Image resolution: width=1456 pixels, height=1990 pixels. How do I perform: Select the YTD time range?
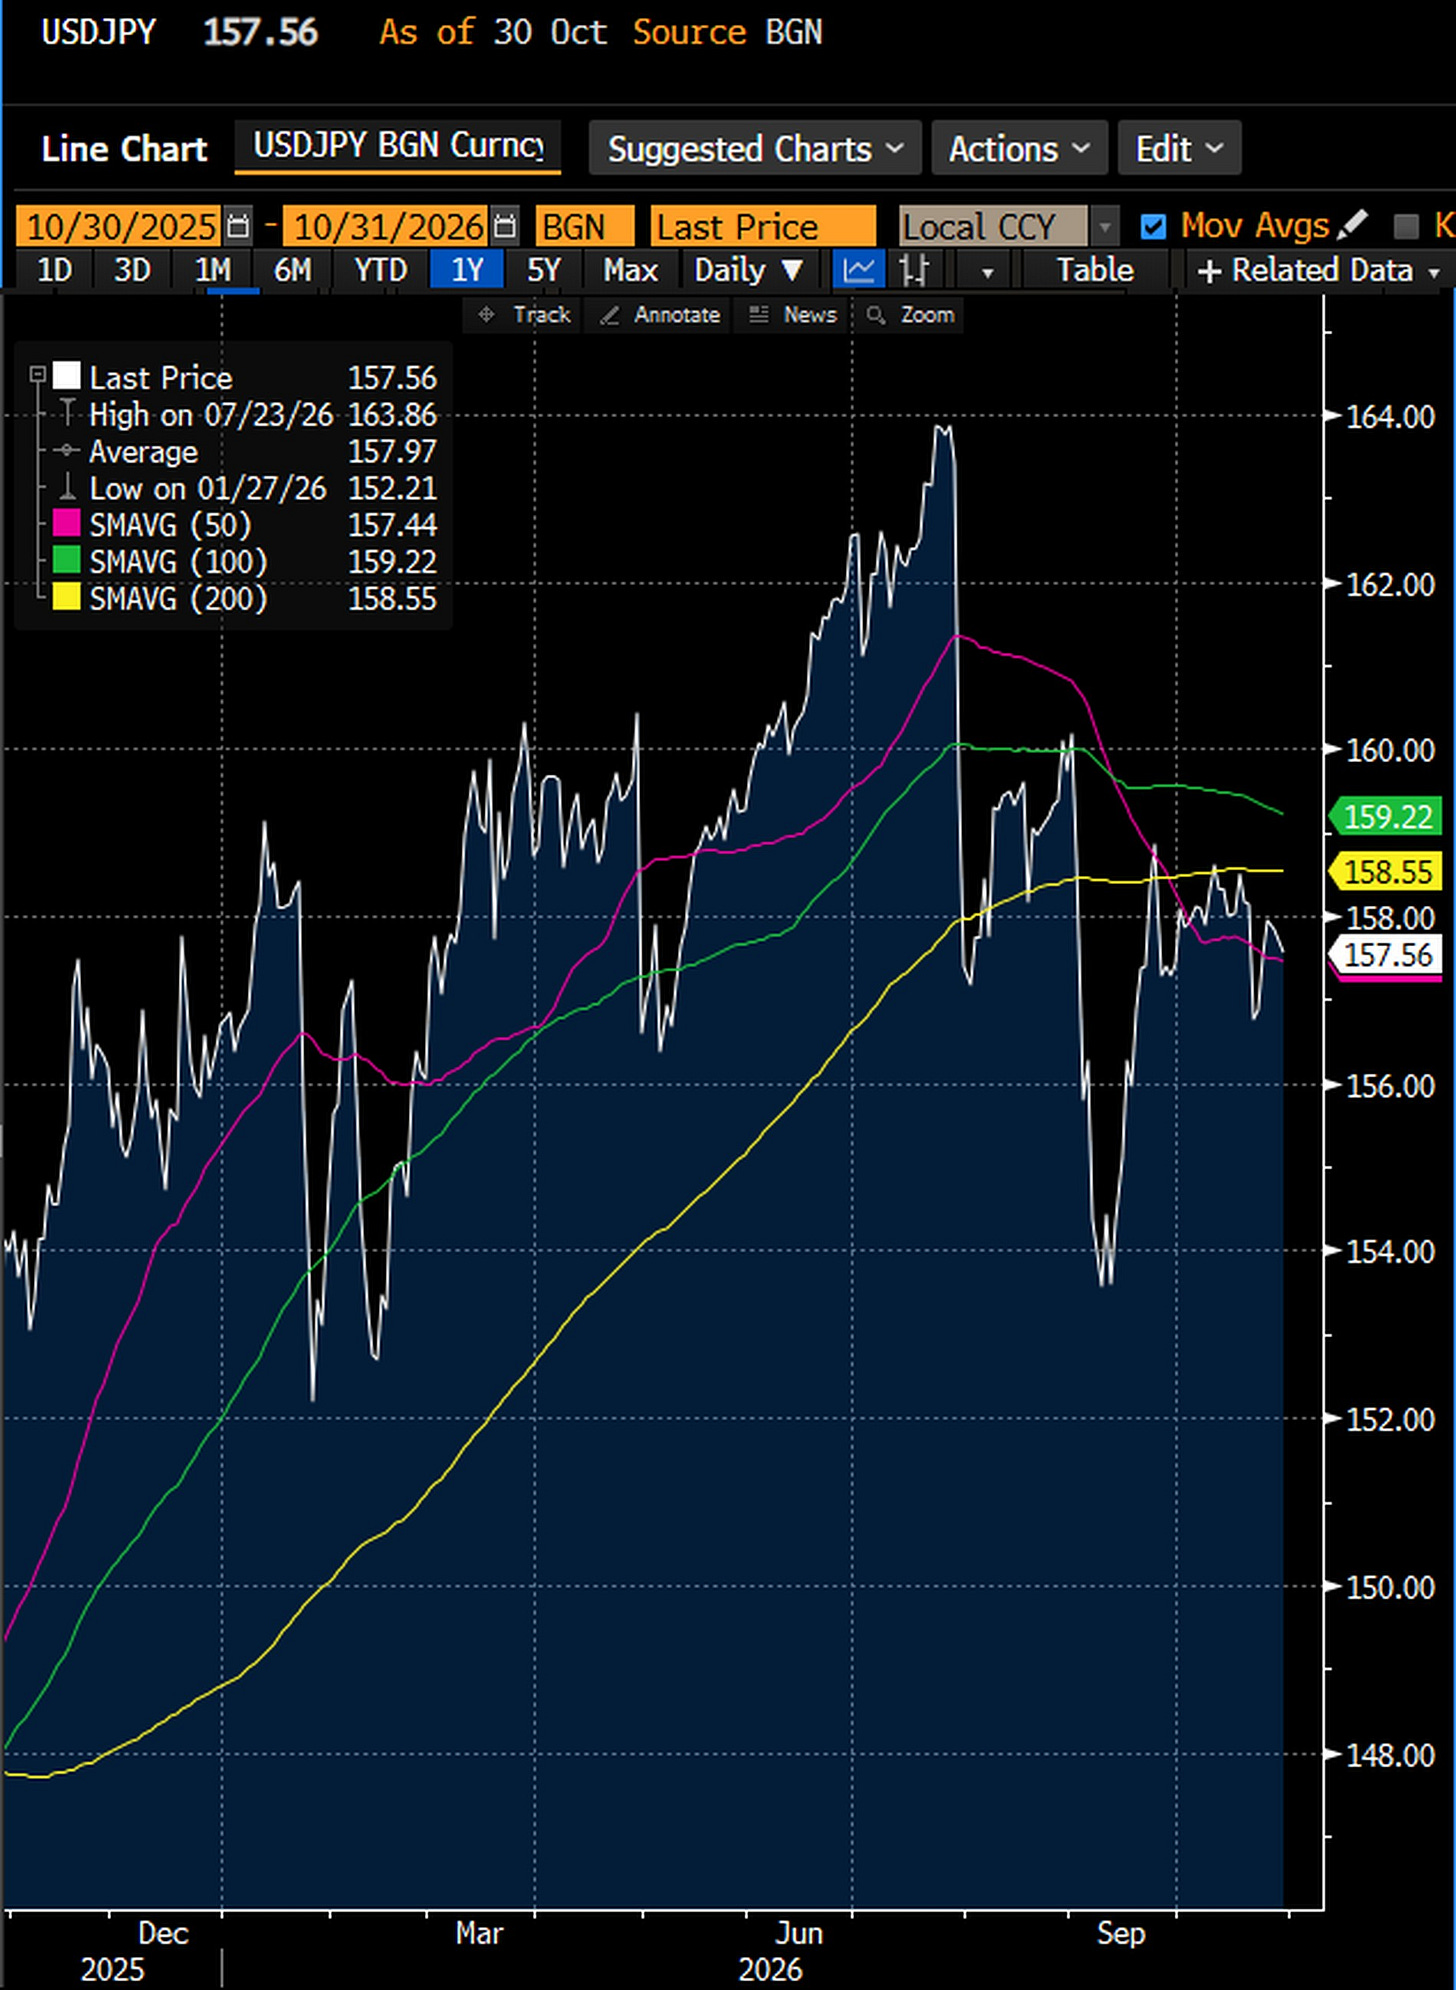(x=381, y=271)
